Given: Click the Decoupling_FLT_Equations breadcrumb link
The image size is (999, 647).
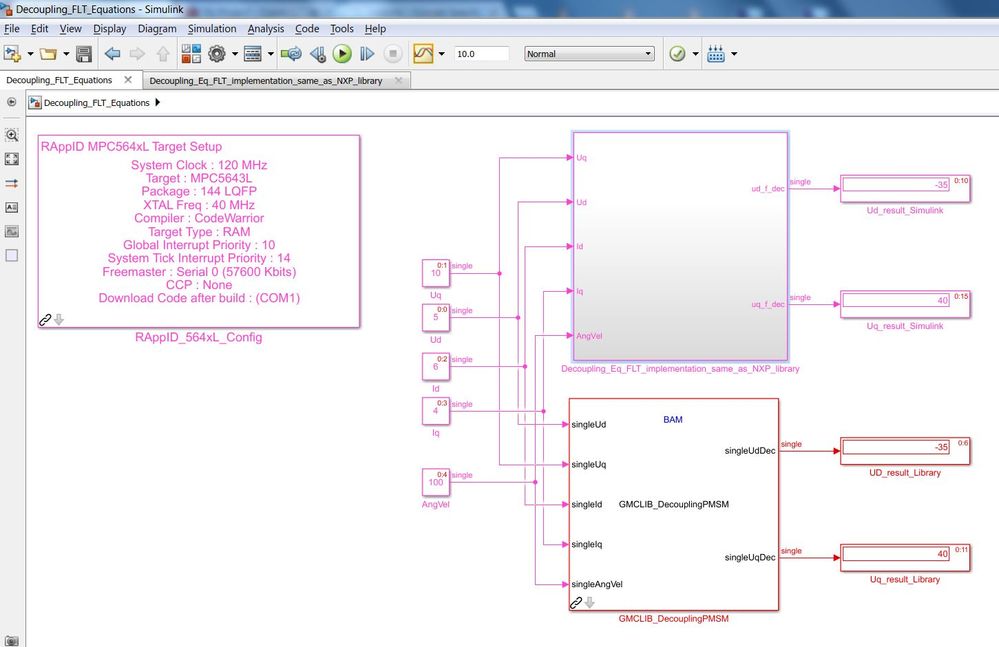Looking at the screenshot, I should click(96, 103).
